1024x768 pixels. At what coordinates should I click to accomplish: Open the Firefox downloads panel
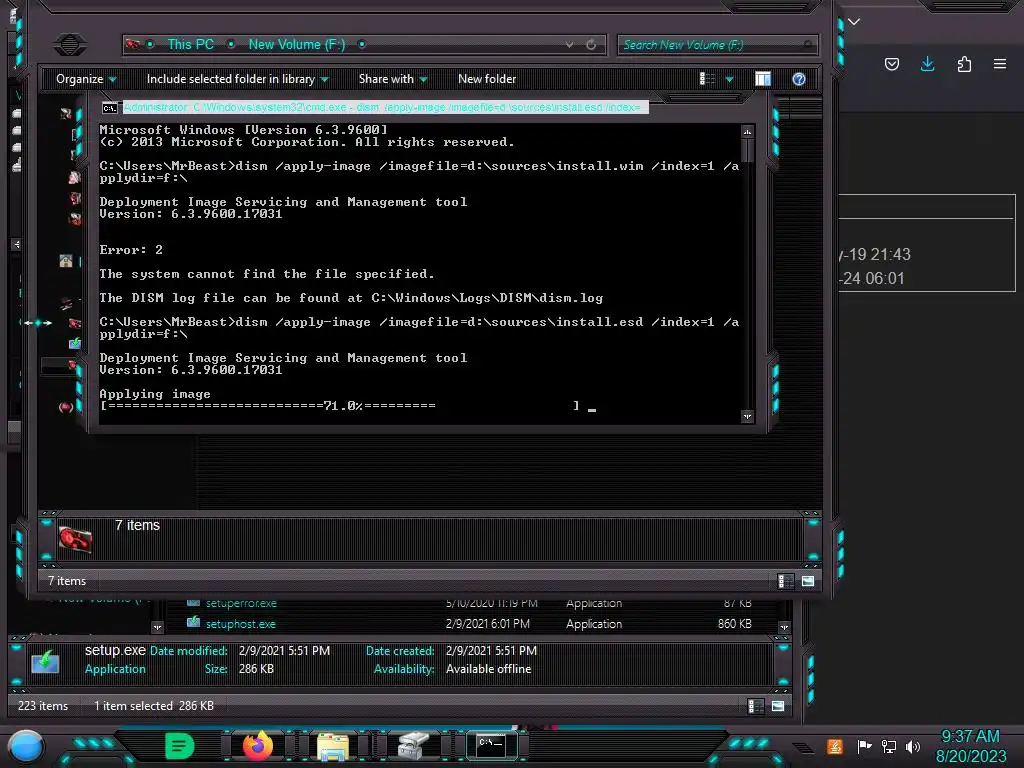(x=927, y=64)
